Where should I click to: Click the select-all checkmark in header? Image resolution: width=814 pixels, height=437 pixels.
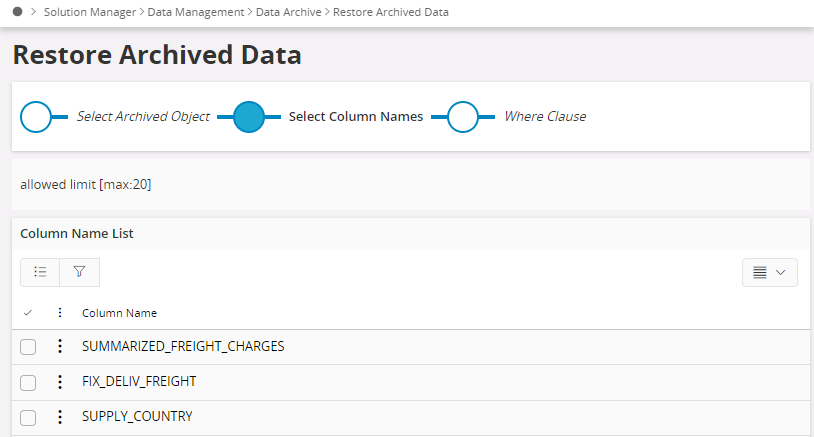[28, 312]
